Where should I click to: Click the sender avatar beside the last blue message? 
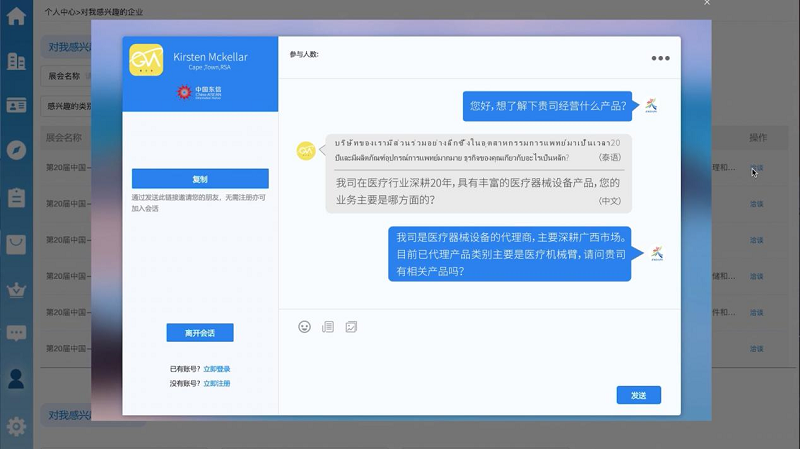tap(657, 254)
